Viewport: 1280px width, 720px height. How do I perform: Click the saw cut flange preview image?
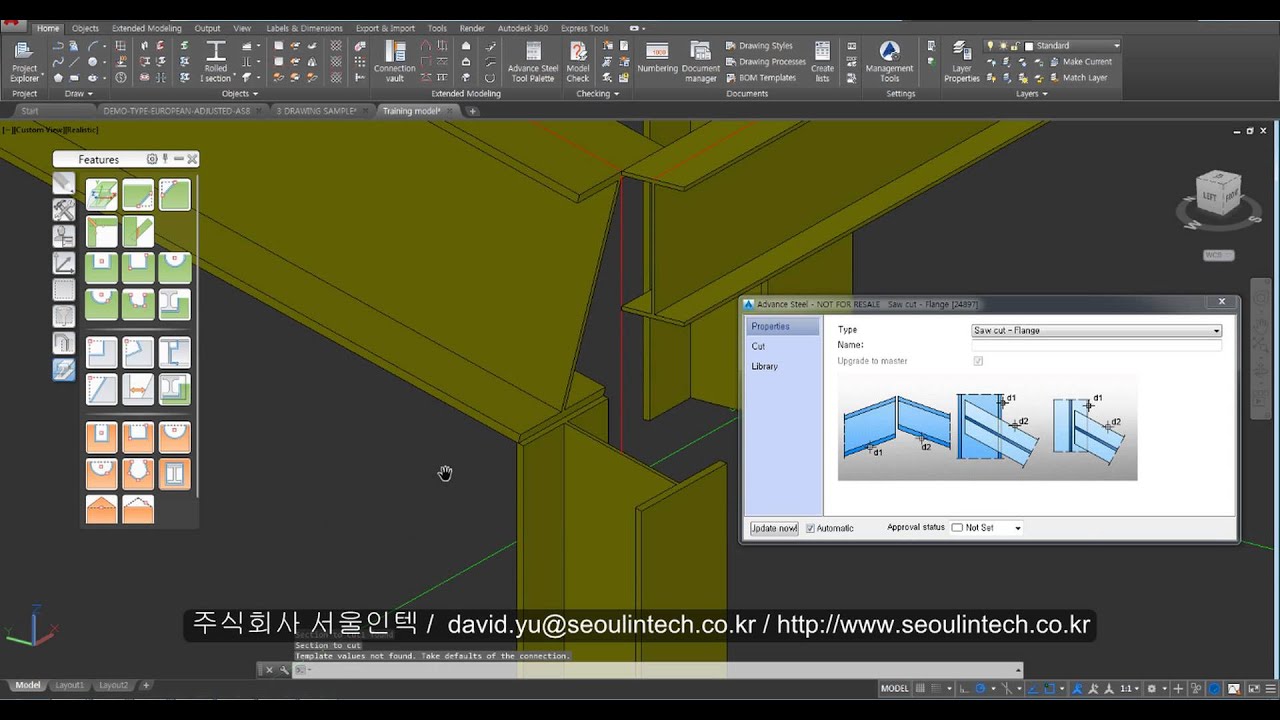point(987,427)
